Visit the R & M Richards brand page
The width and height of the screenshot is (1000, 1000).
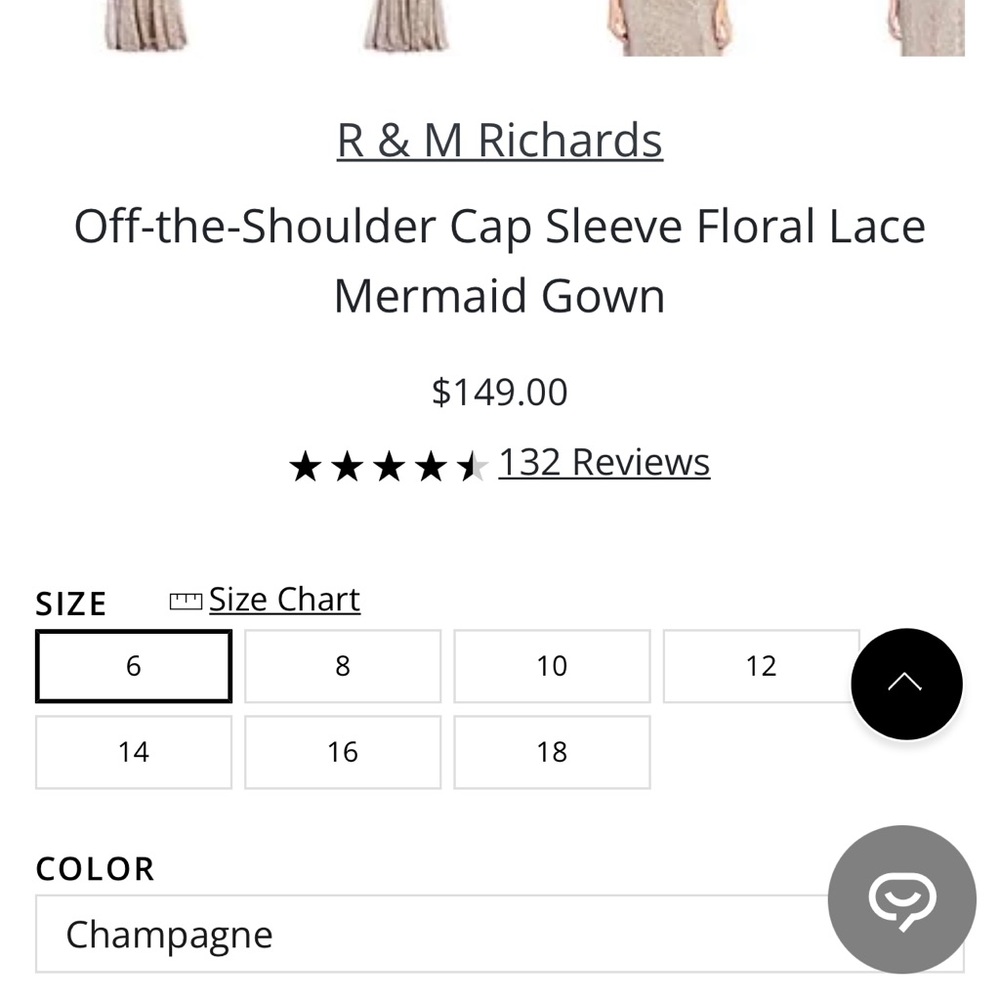pos(499,139)
